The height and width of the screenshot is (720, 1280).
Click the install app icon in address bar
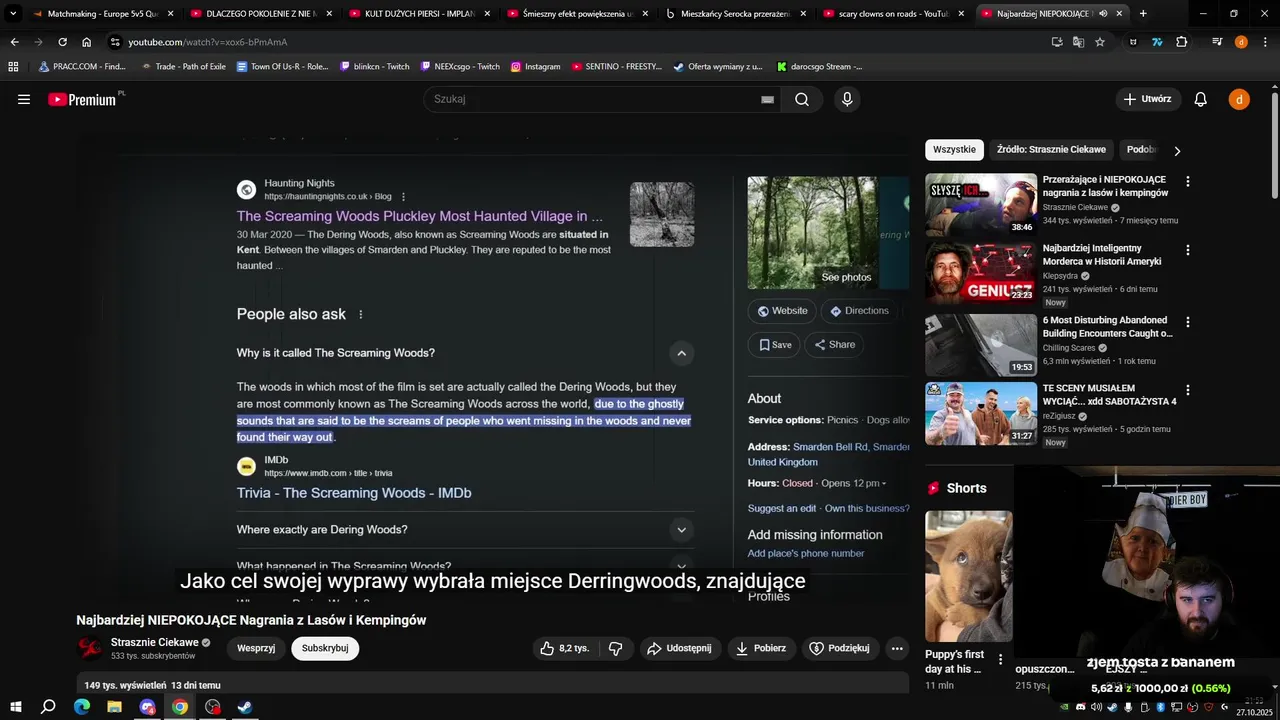pos(1057,42)
